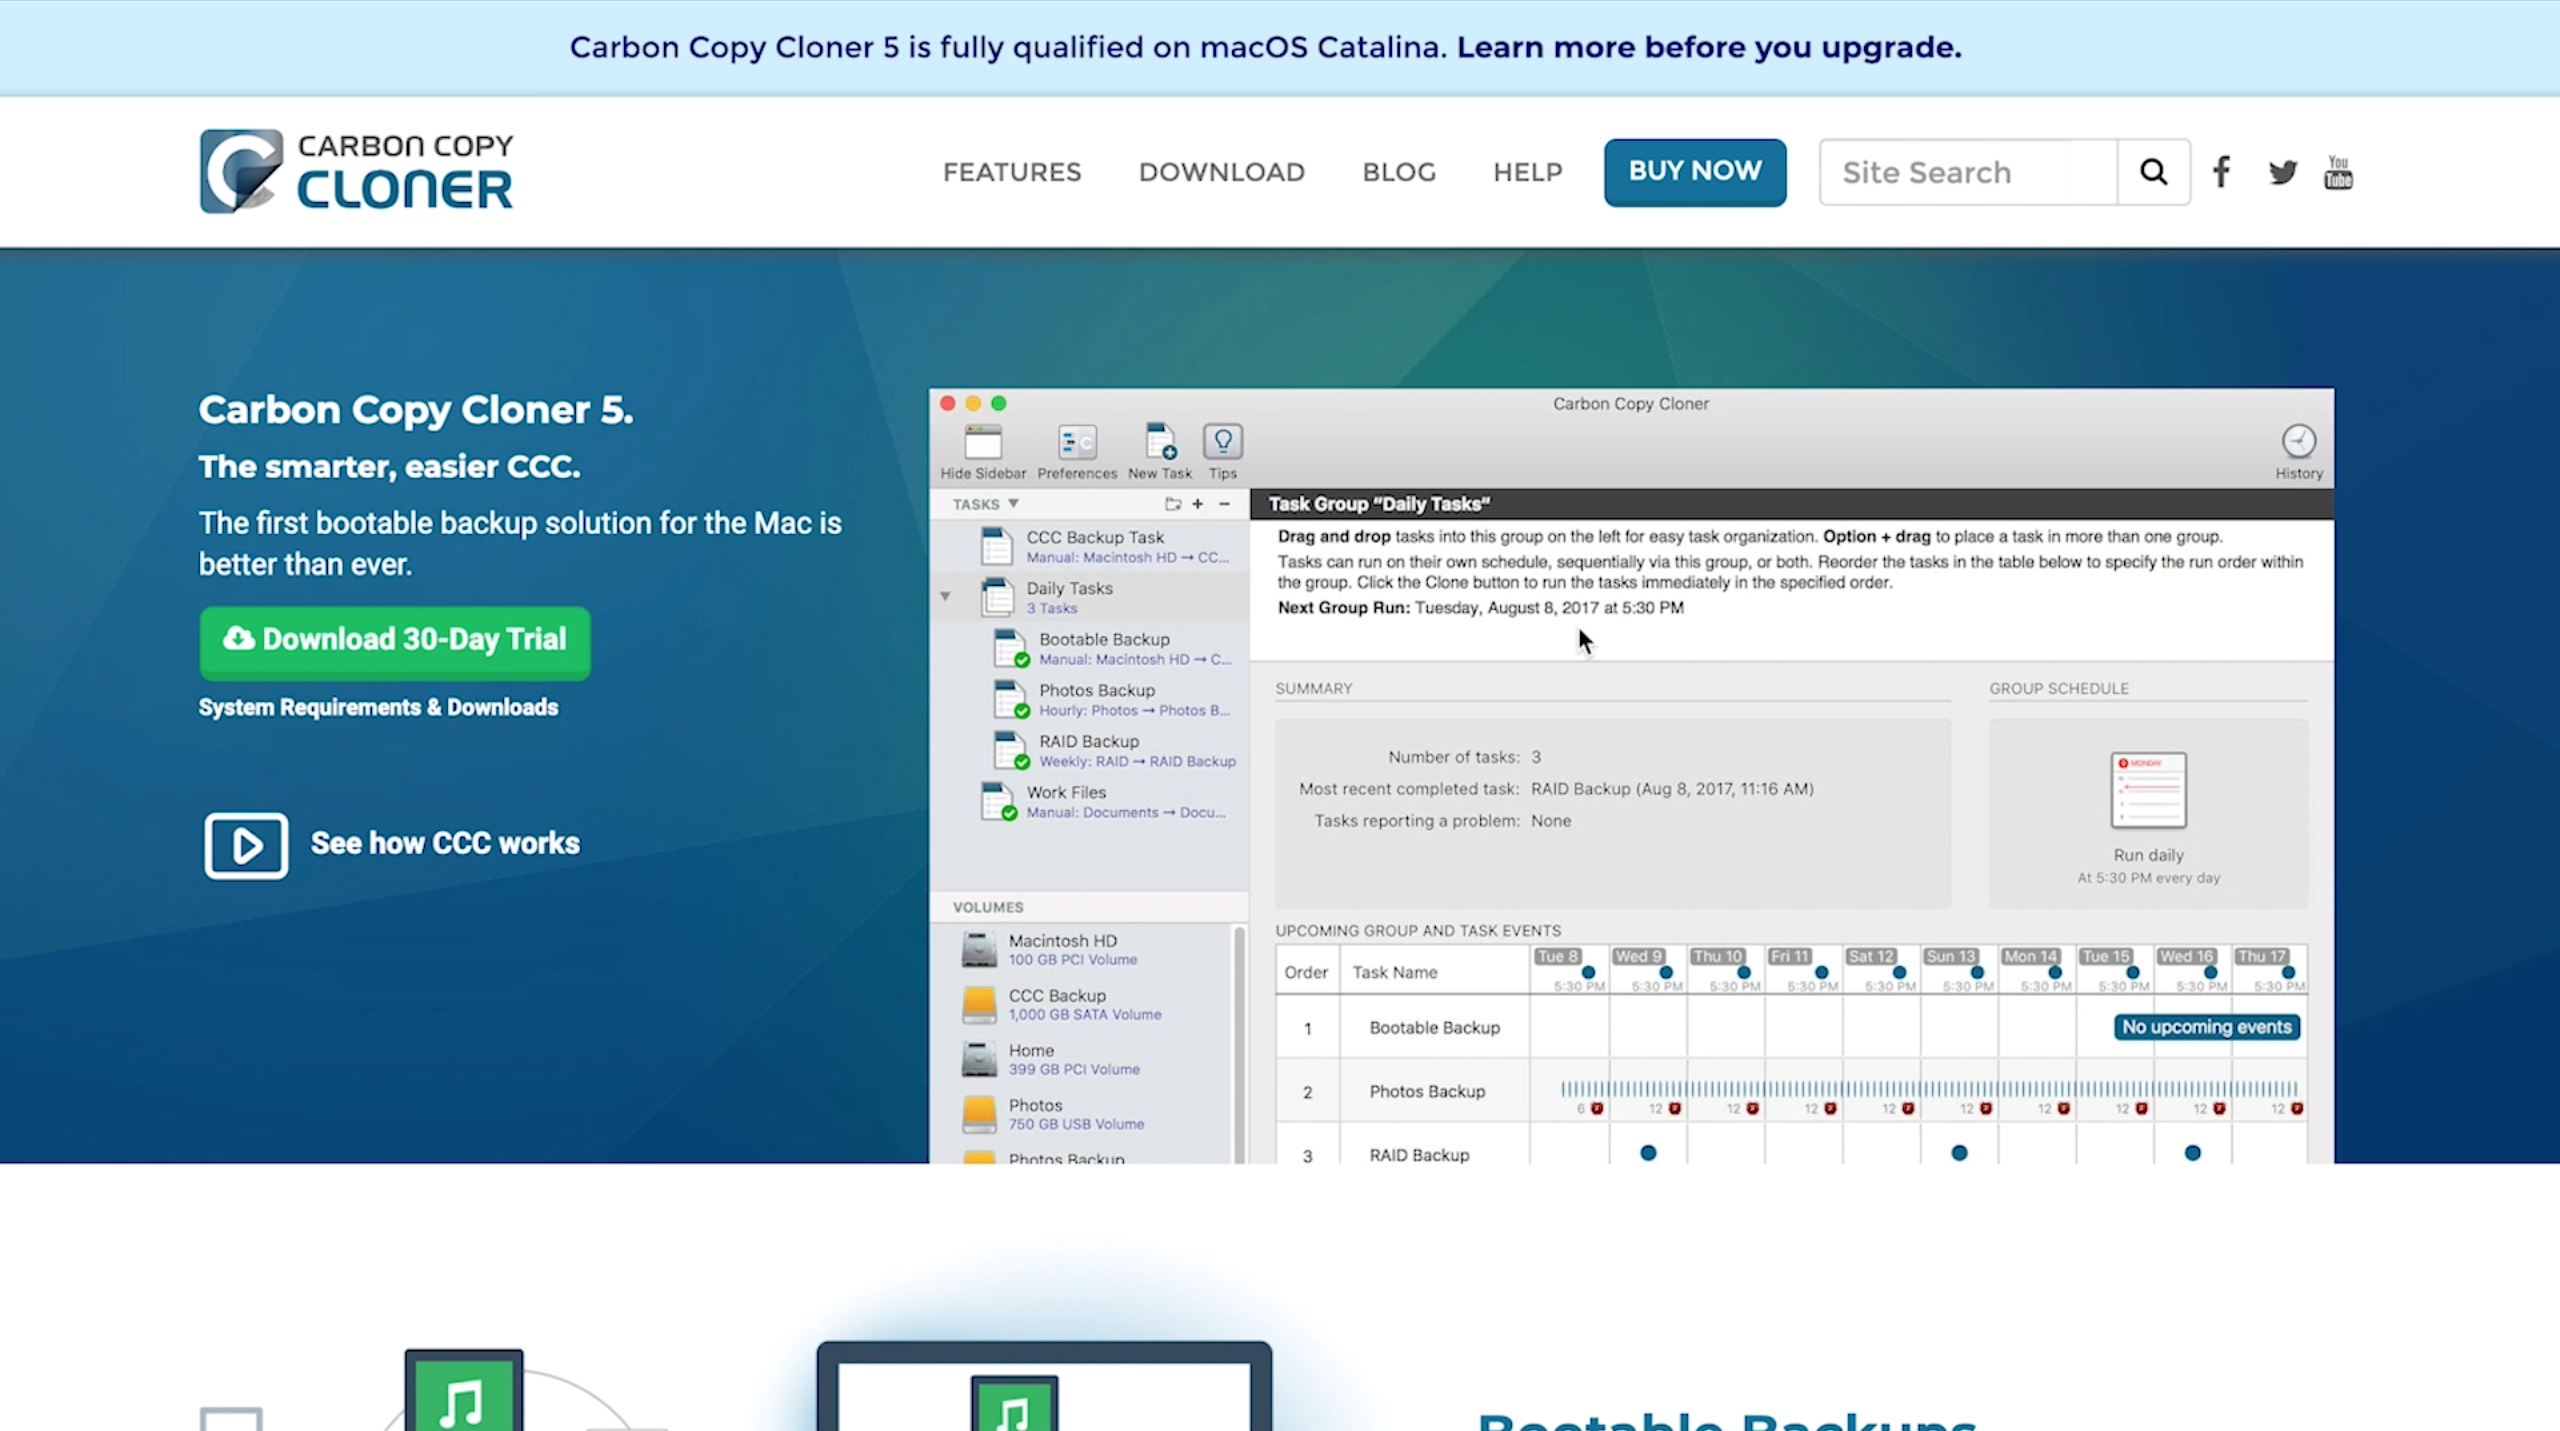Click the Run daily schedule calendar icon
The height and width of the screenshot is (1431, 2560).
click(x=2148, y=790)
